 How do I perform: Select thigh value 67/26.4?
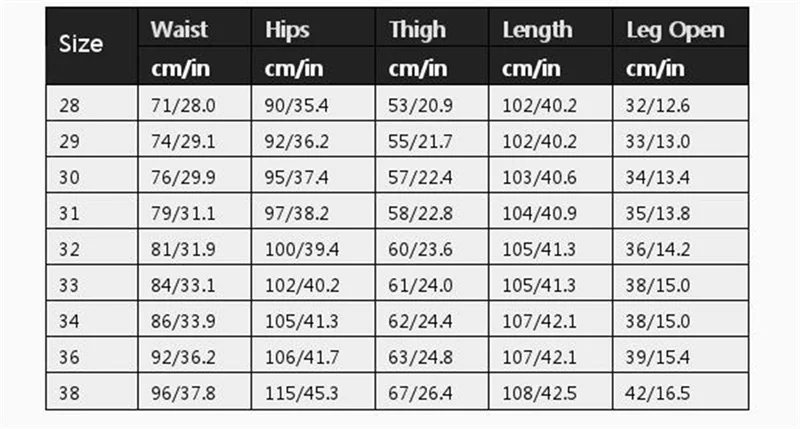[420, 393]
